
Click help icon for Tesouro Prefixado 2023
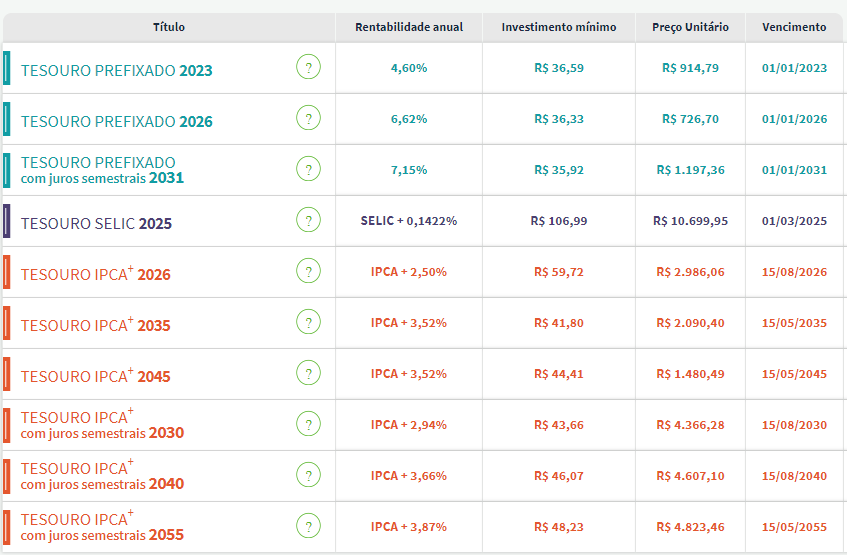point(308,68)
